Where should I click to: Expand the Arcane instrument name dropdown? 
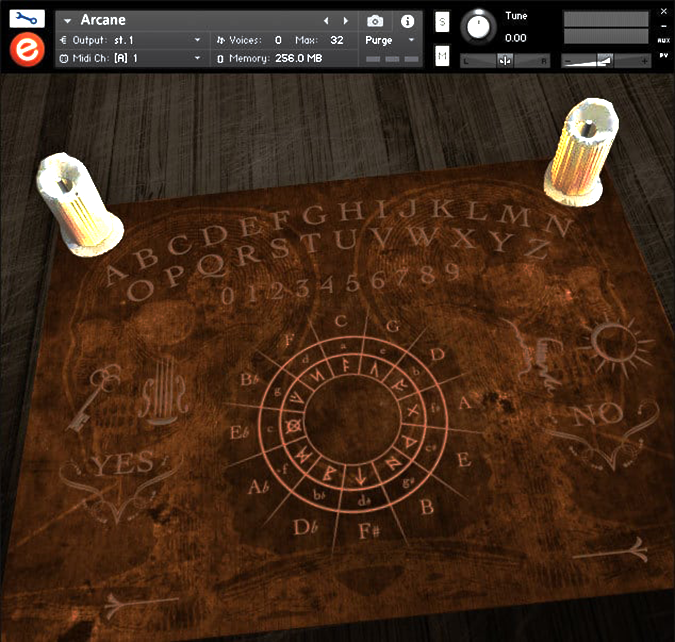67,21
